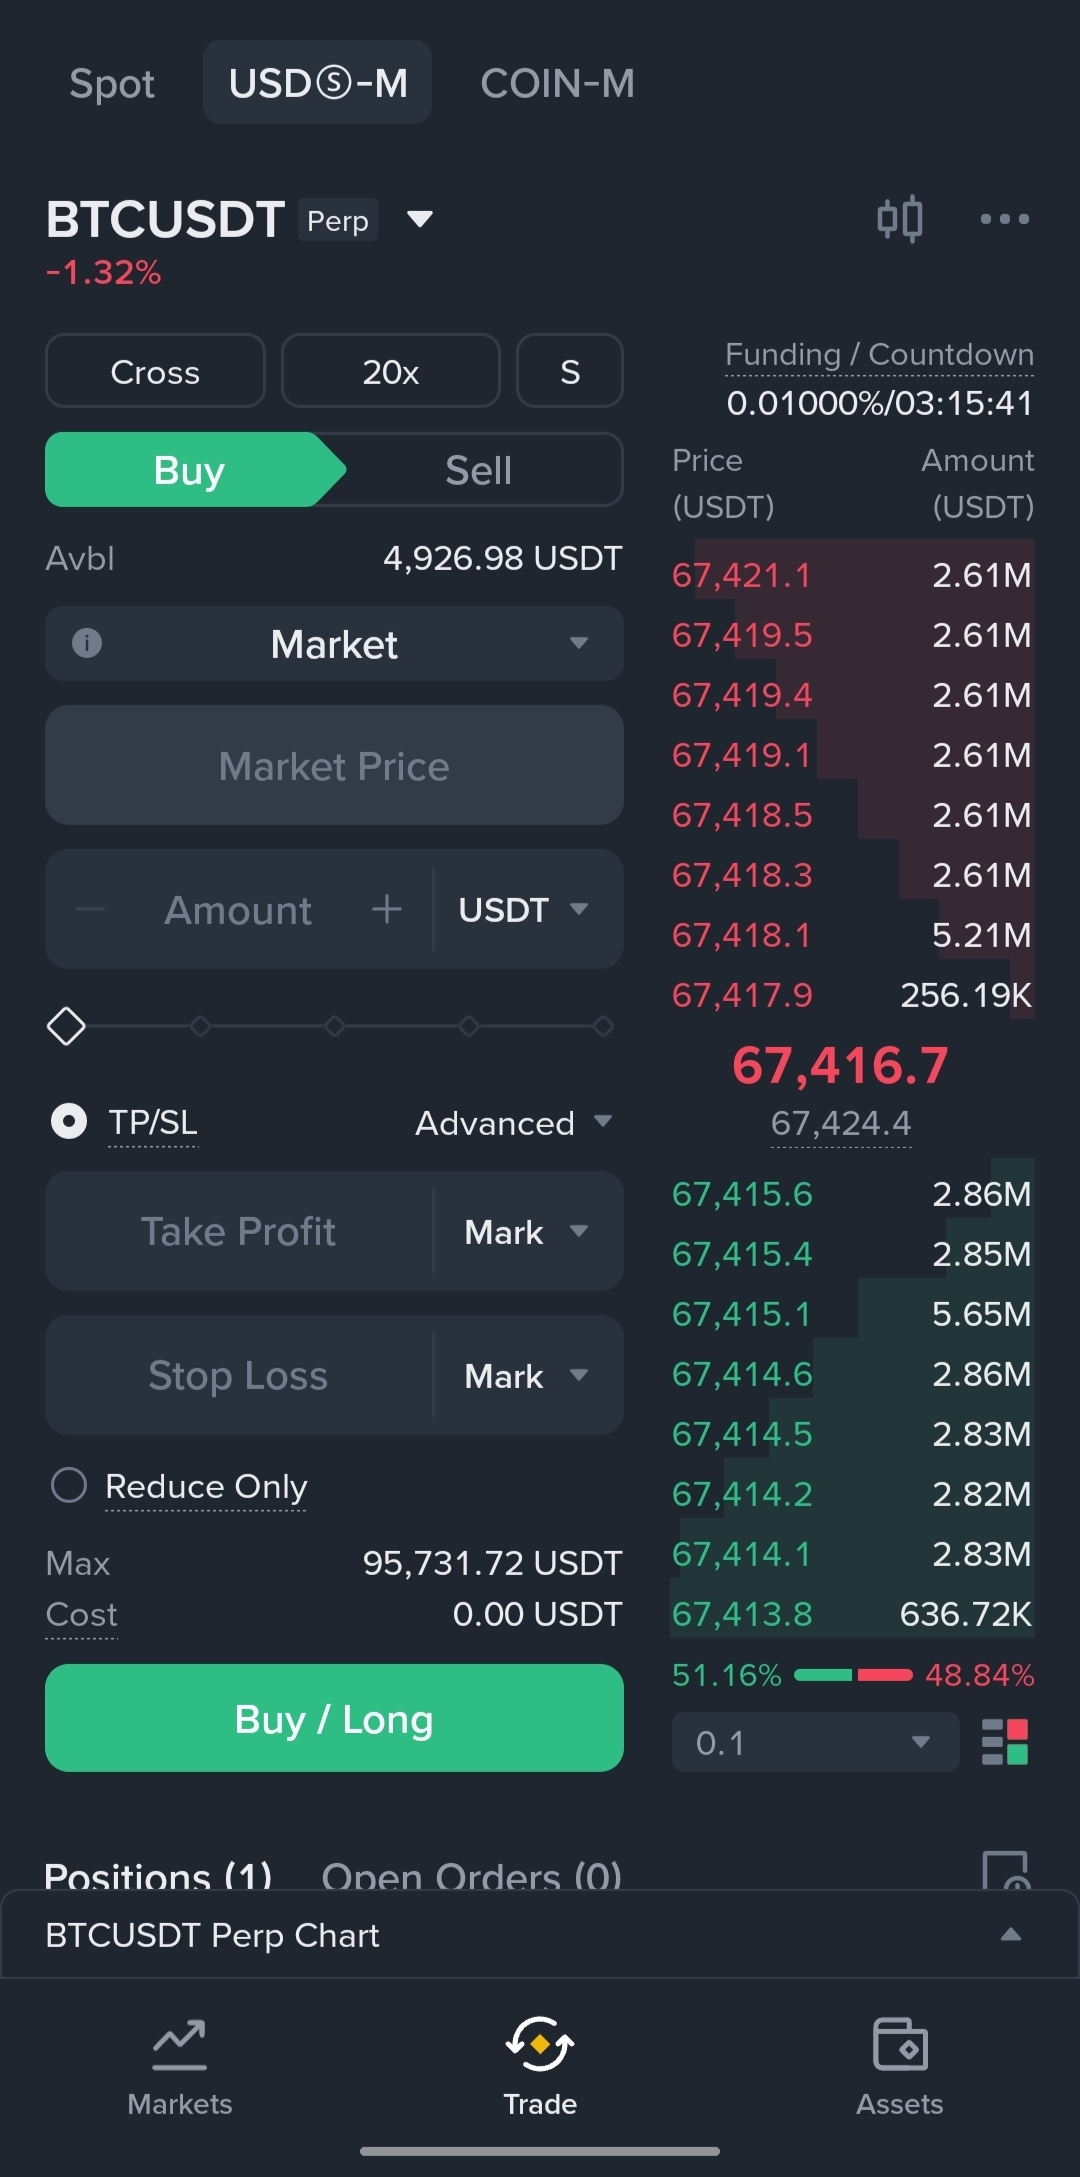Open the 20x leverage setting
The height and width of the screenshot is (2177, 1080).
click(x=390, y=371)
